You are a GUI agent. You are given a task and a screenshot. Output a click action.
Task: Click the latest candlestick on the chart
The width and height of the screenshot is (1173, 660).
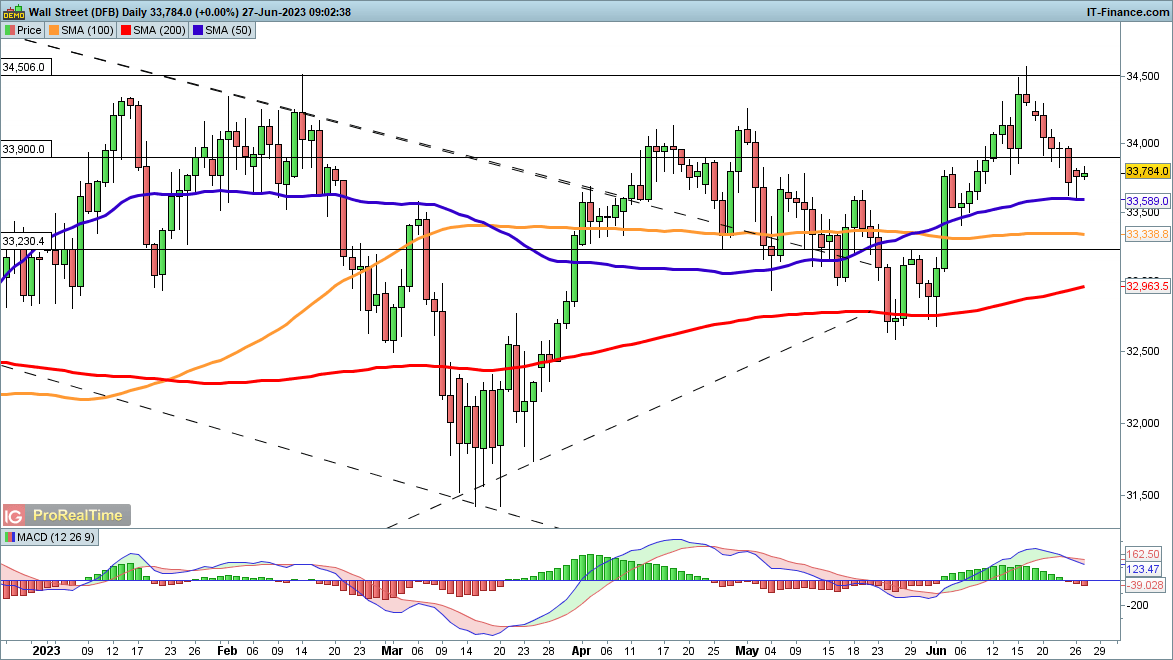click(x=1084, y=175)
